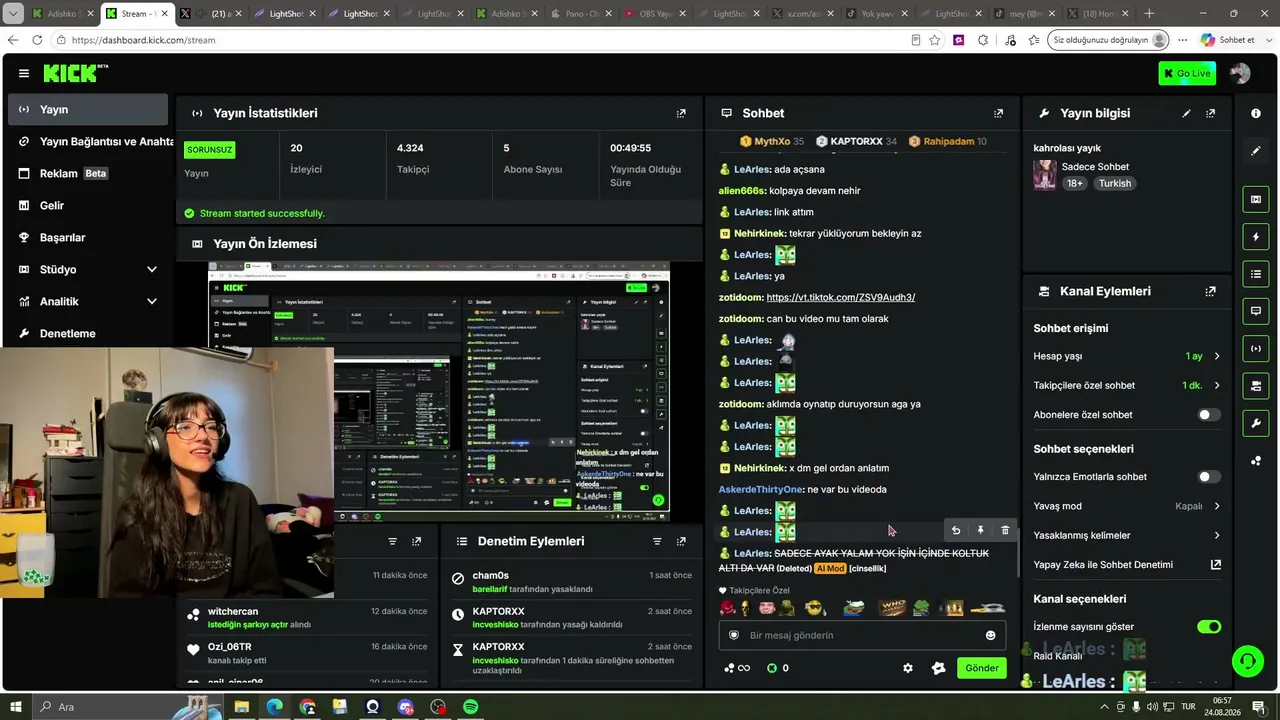Screen dimensions: 1280x720
Task: Click the cham0s moderation entry
Action: (x=571, y=582)
